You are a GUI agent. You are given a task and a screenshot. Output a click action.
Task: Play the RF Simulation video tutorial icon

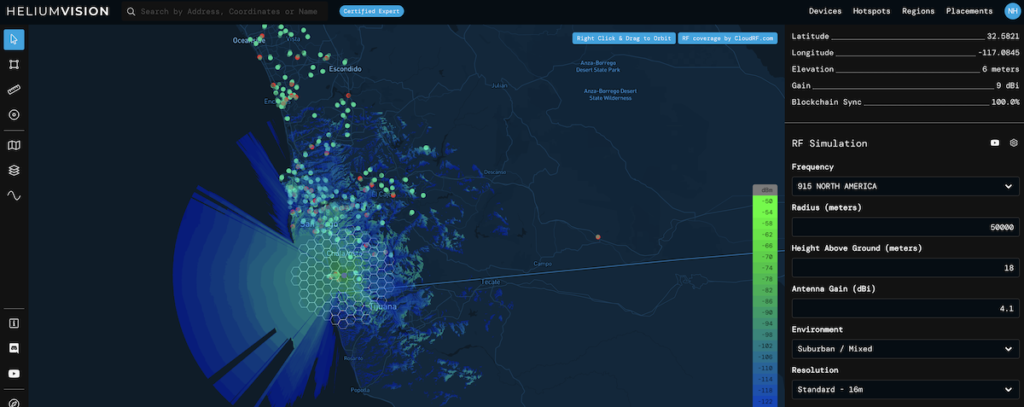995,143
